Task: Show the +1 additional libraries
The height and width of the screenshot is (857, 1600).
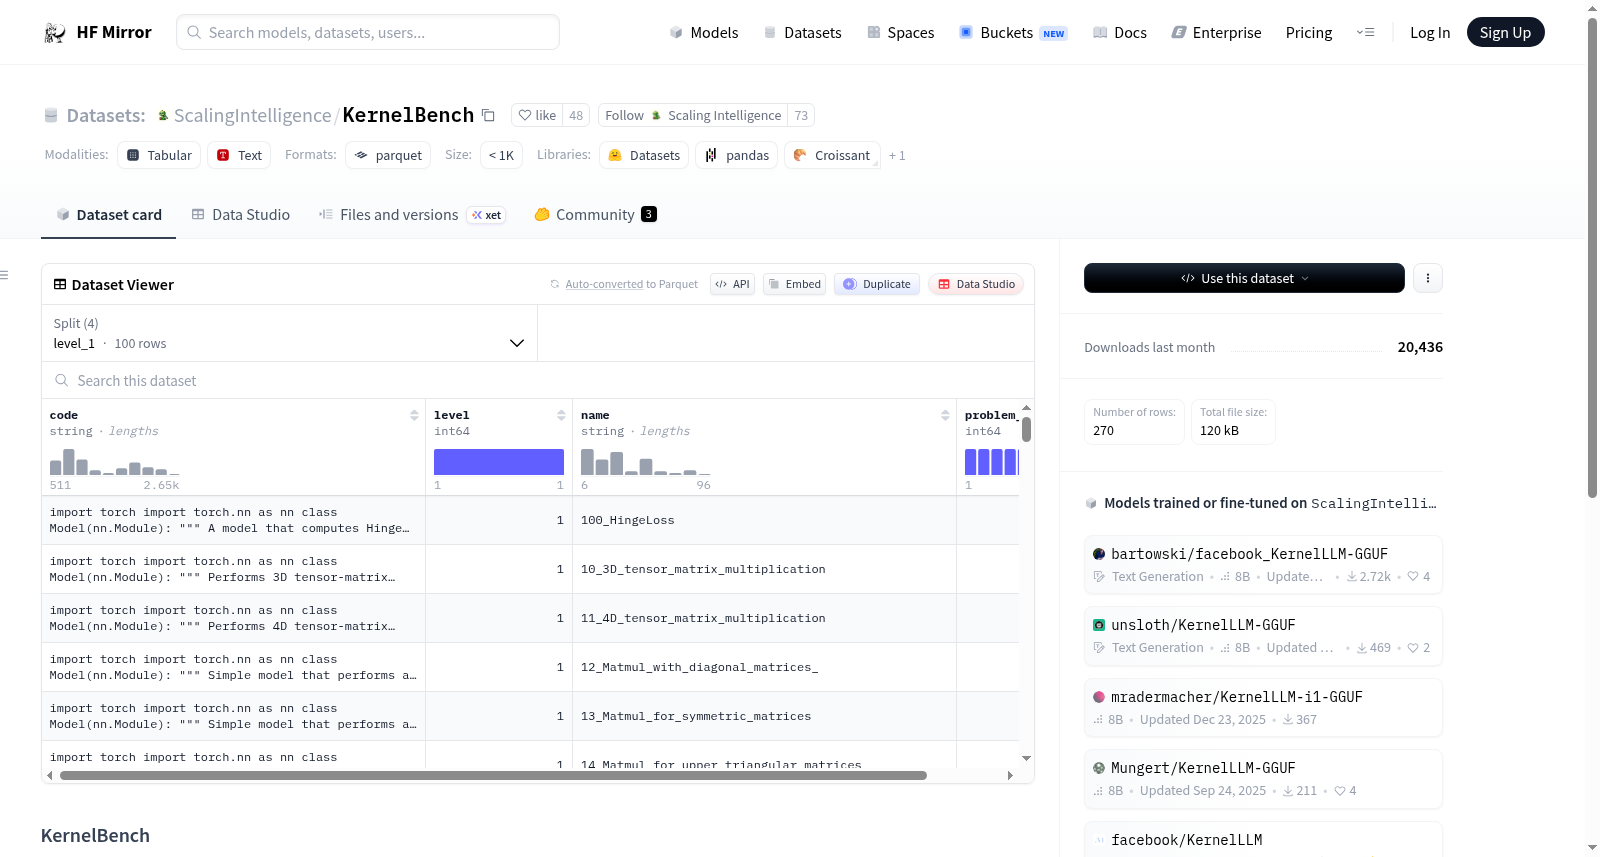Action: [x=897, y=155]
